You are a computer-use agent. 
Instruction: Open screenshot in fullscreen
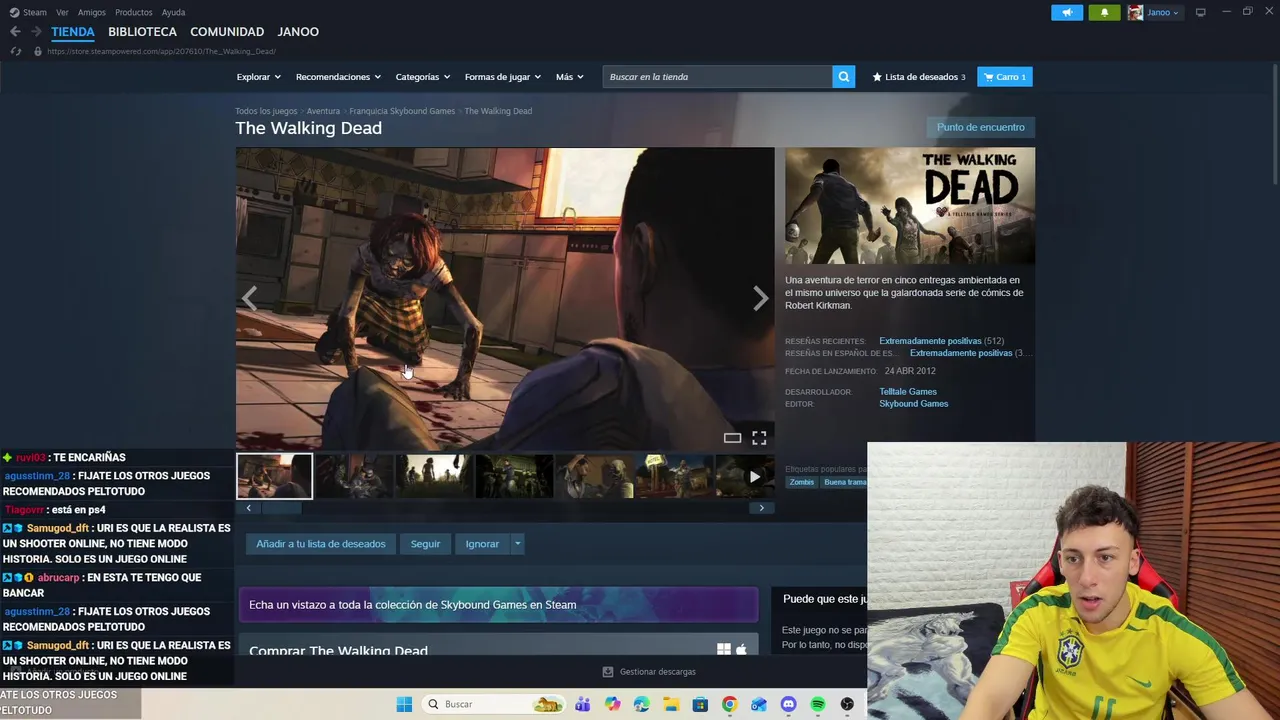759,438
